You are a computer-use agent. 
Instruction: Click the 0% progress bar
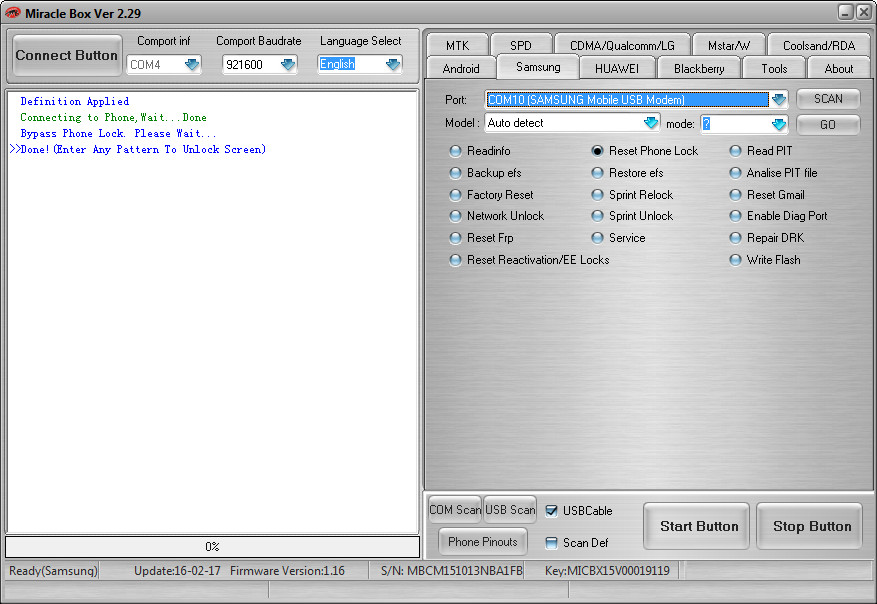[213, 546]
